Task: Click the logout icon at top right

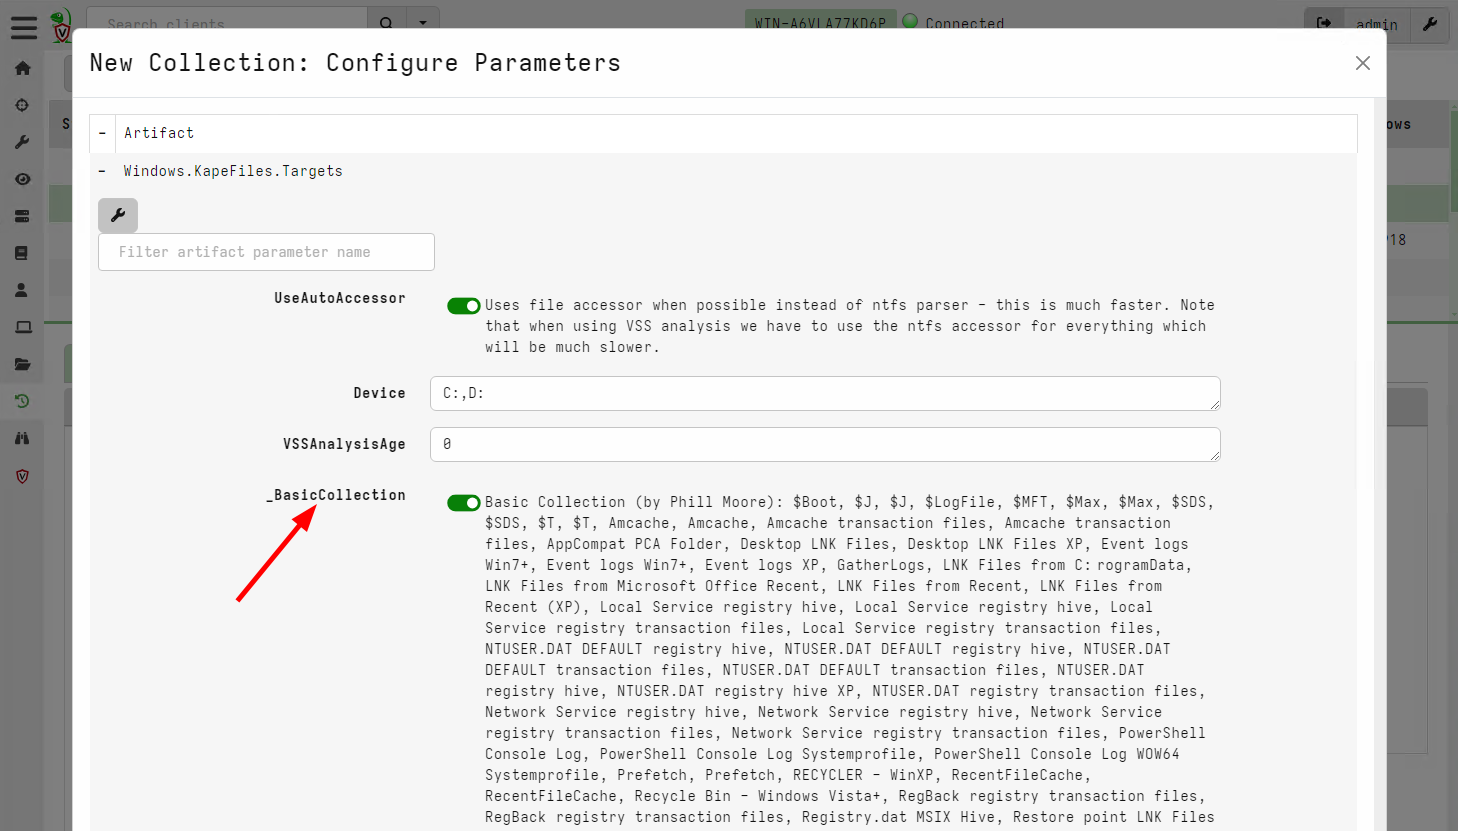Action: (x=1323, y=25)
